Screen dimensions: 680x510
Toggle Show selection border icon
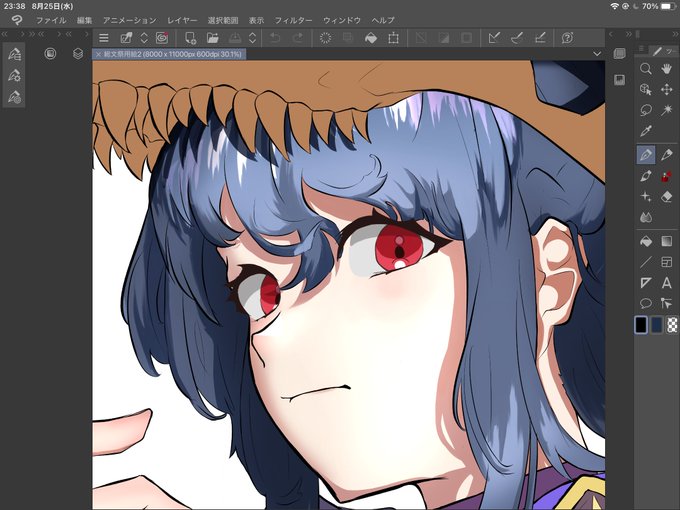coord(467,38)
